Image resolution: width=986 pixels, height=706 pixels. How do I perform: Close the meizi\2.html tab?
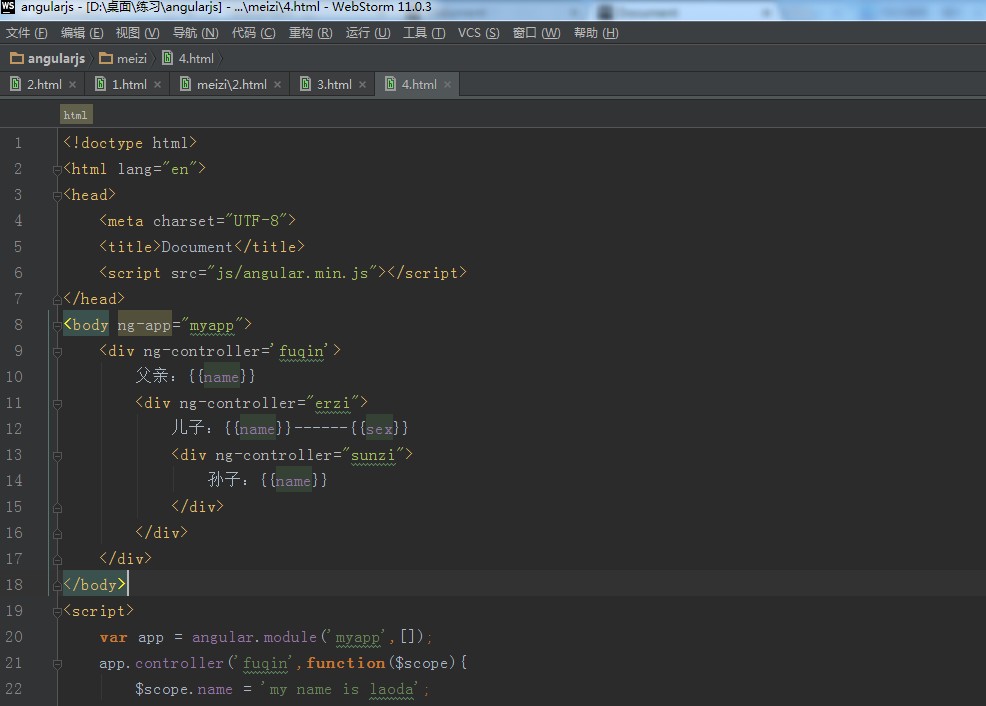point(277,84)
